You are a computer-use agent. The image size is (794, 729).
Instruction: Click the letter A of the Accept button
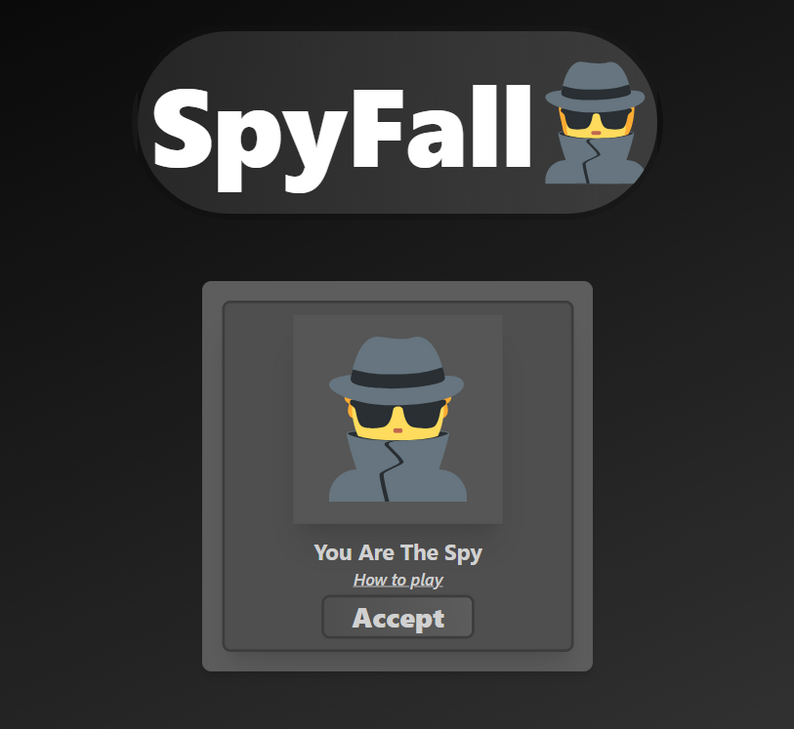pos(362,618)
